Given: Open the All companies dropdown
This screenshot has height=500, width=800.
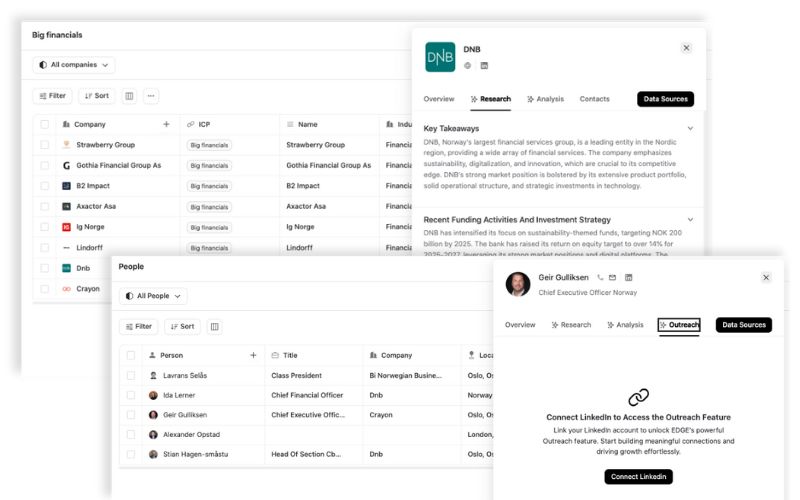Looking at the screenshot, I should click(x=74, y=65).
